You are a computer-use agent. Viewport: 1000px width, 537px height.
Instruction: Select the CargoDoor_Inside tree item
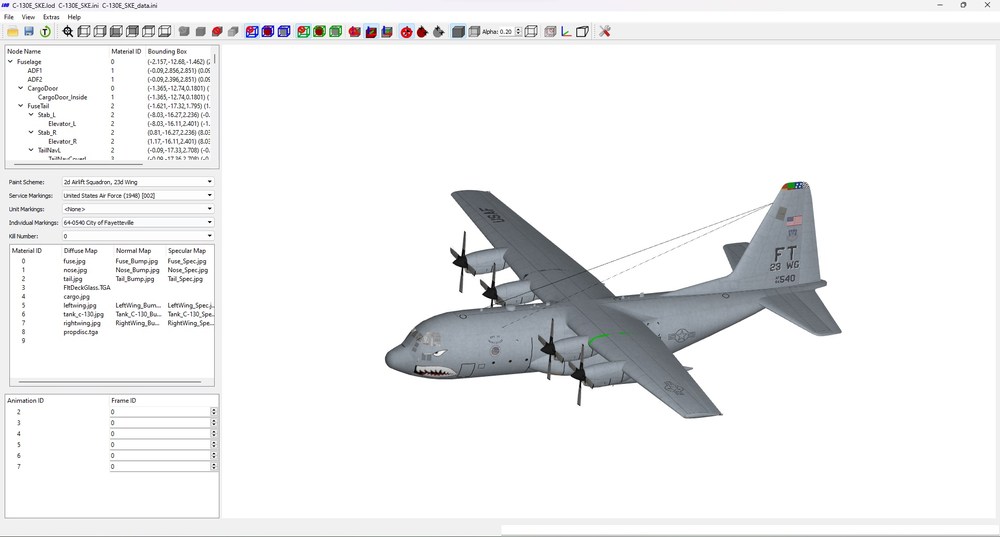pyautogui.click(x=62, y=97)
